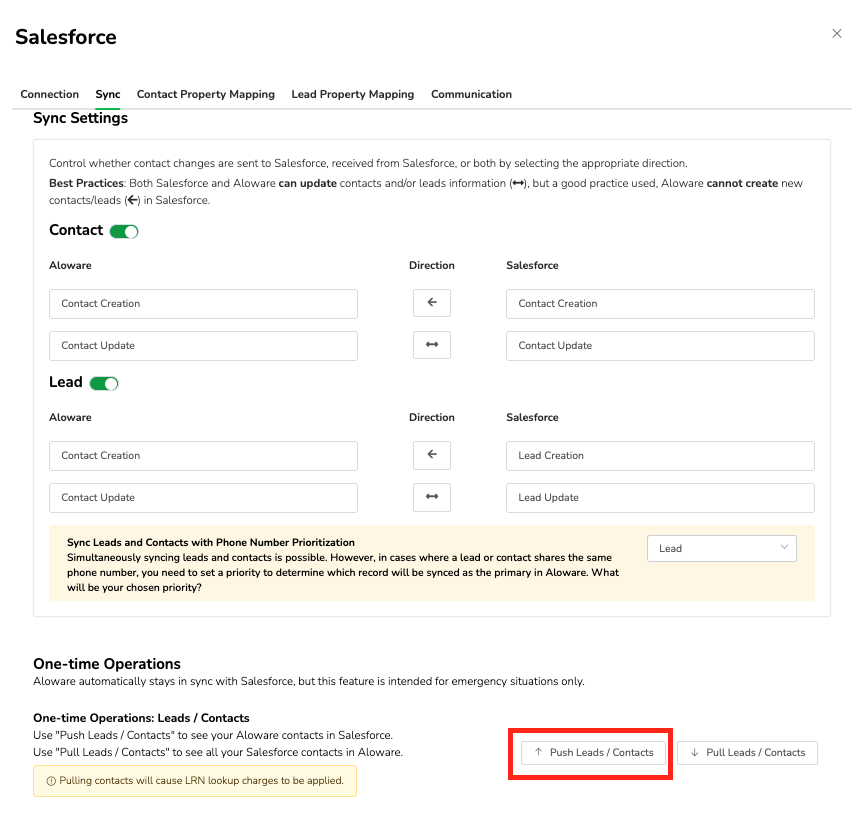Image resolution: width=860 pixels, height=817 pixels.
Task: Go to the Communication tab
Action: point(471,94)
